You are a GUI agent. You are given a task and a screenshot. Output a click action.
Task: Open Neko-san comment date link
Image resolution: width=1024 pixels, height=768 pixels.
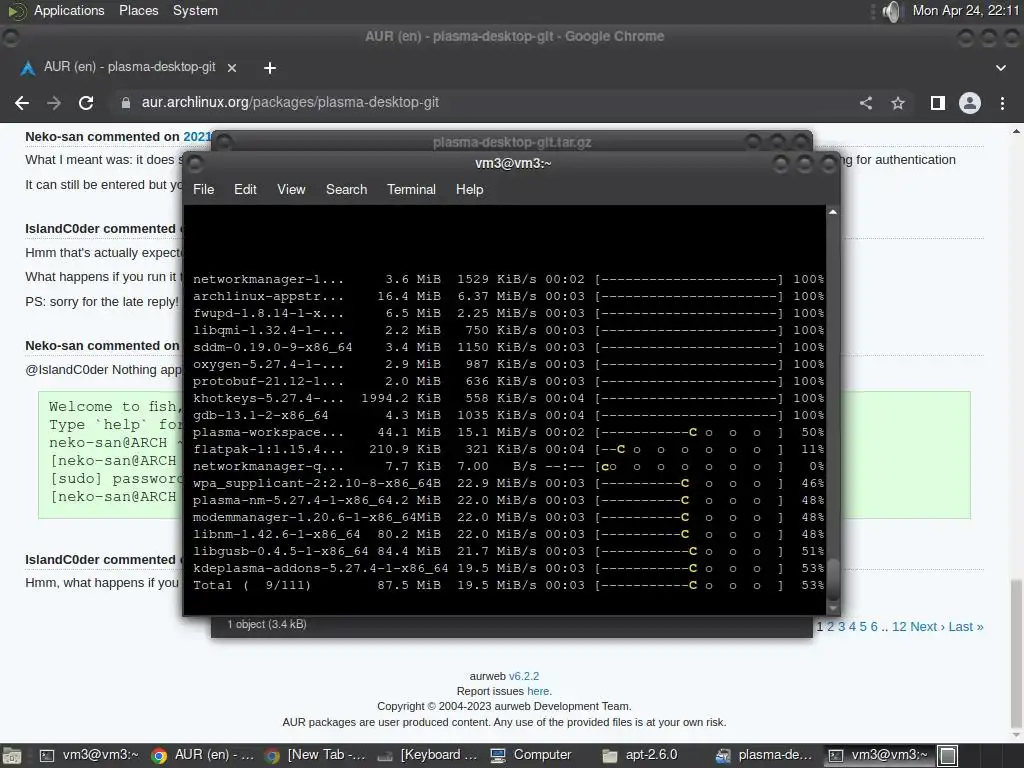pyautogui.click(x=197, y=136)
